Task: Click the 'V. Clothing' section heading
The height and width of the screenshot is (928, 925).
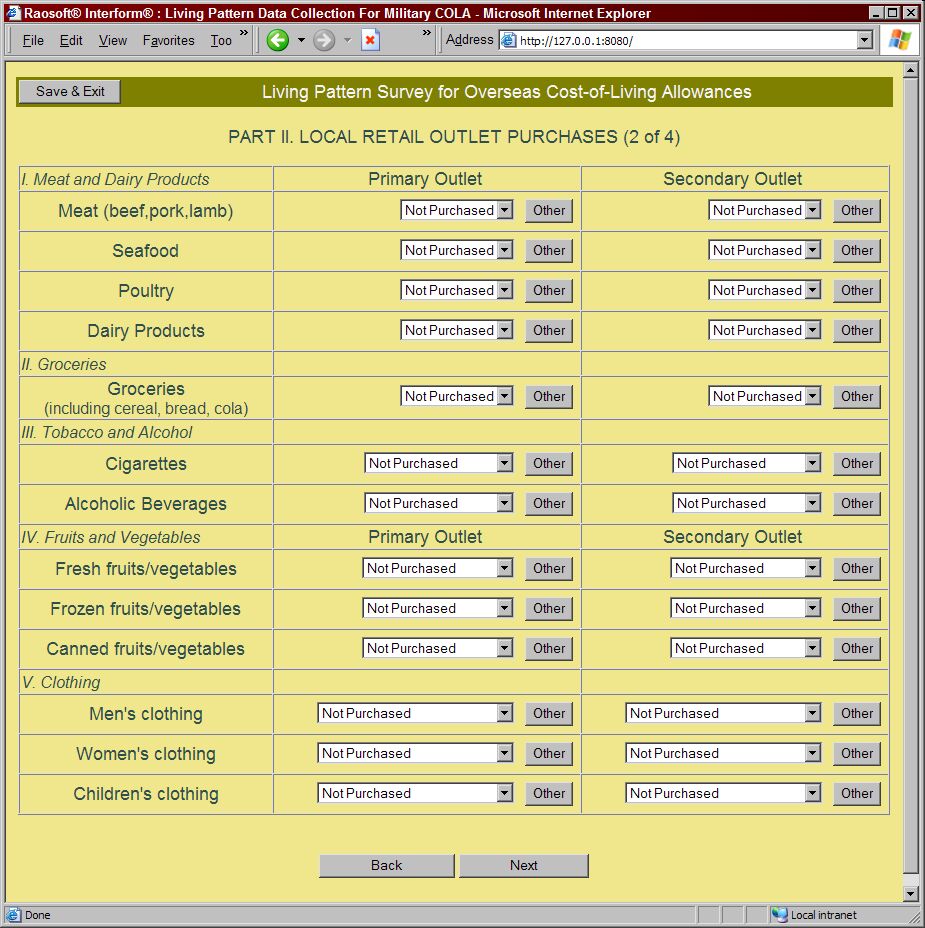Action: click(x=61, y=682)
